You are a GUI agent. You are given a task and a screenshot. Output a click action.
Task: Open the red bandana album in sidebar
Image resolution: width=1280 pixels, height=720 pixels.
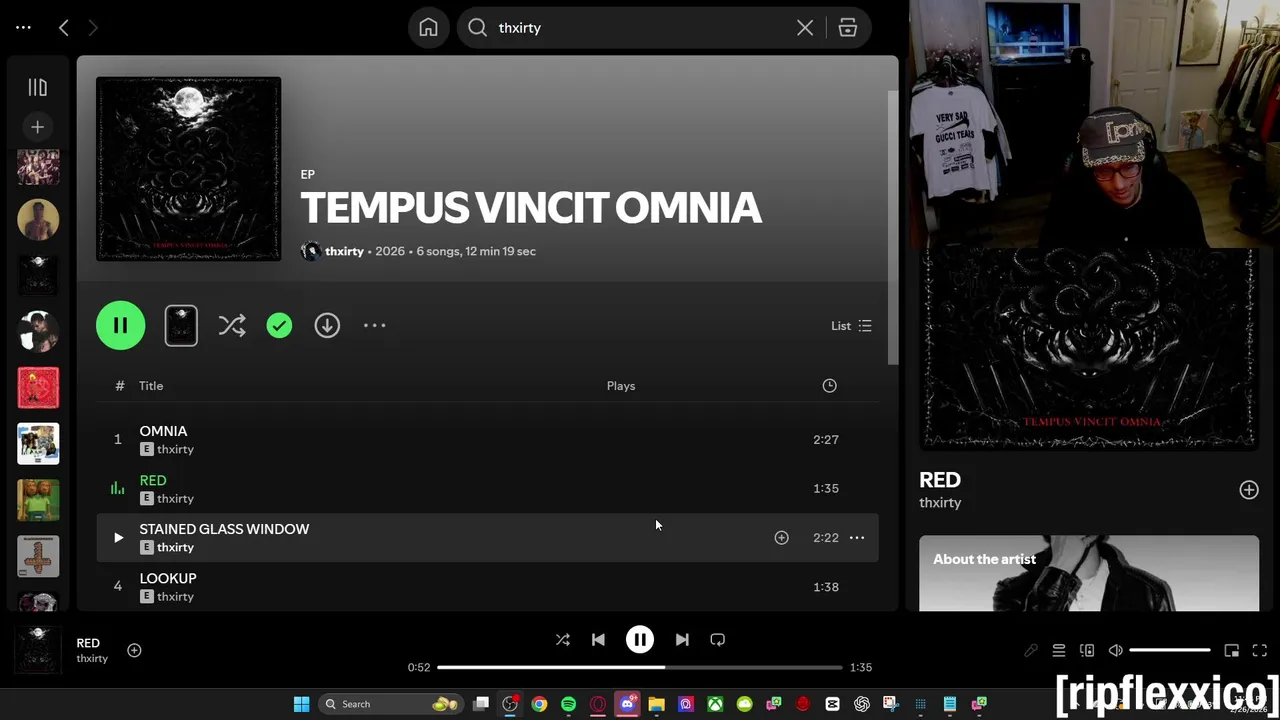[38, 388]
